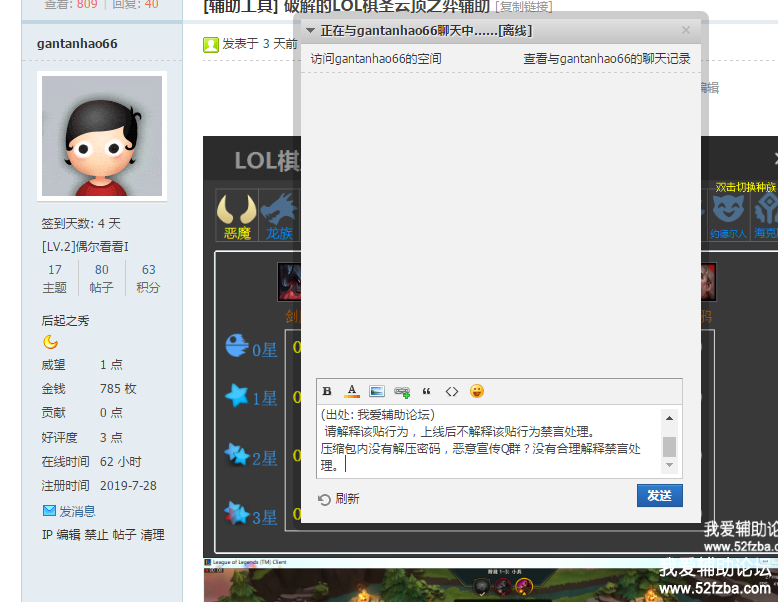Open the emoji smiley picker
This screenshot has width=778, height=602.
tap(477, 391)
